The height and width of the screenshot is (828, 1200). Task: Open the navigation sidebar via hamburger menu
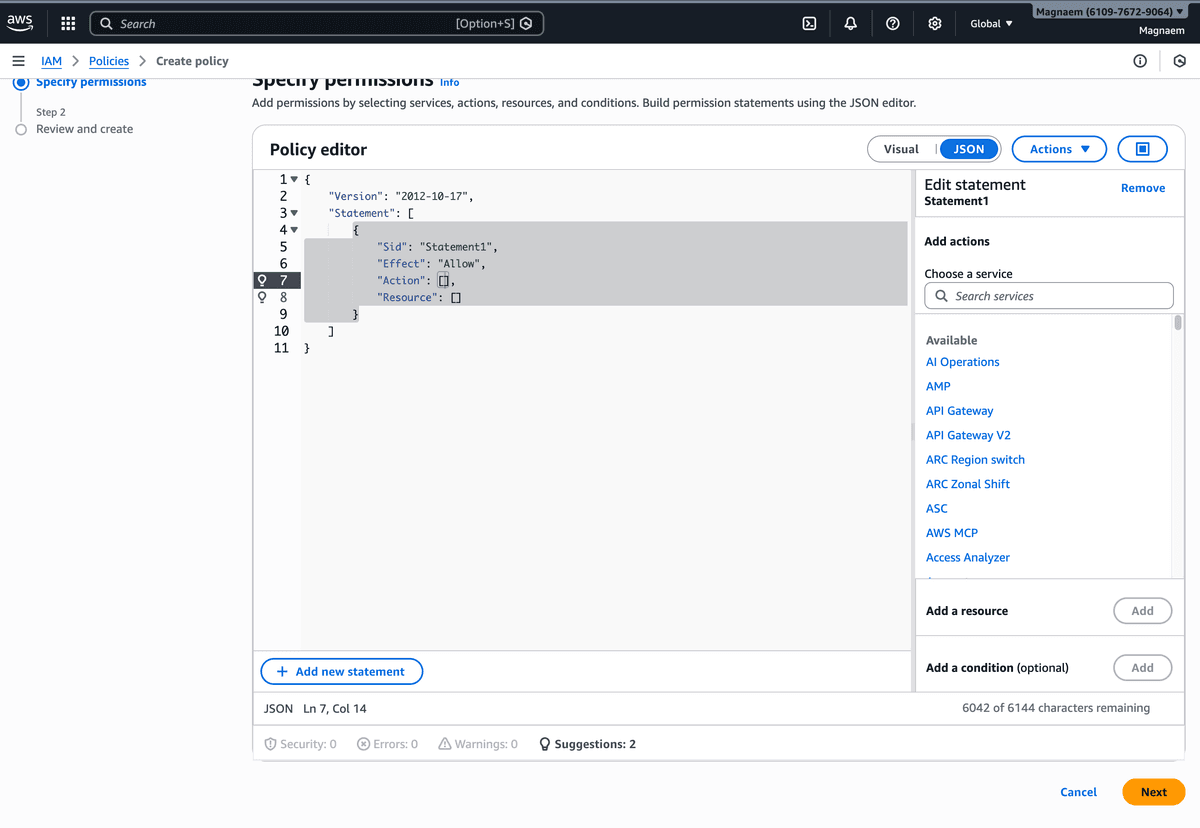click(x=18, y=60)
